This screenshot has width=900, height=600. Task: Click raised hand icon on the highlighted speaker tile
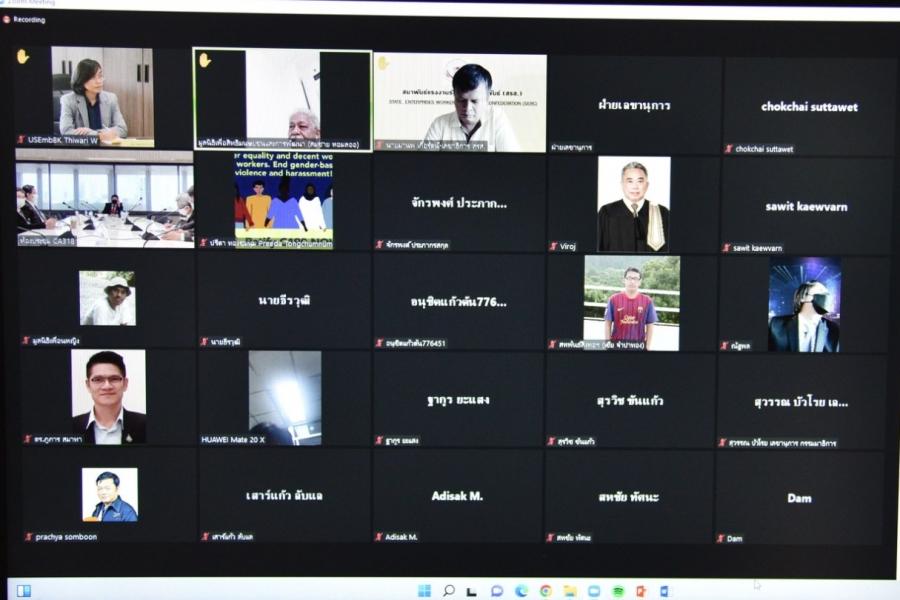pyautogui.click(x=205, y=60)
